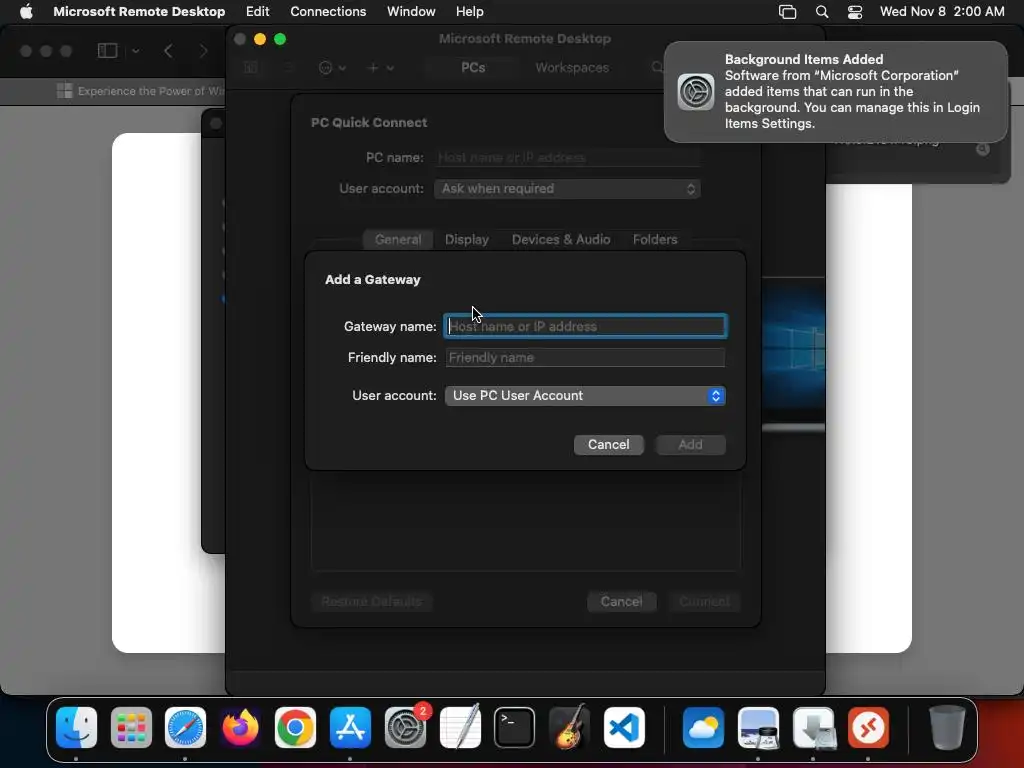
Task: Open Firefox from the Dock
Action: click(x=240, y=727)
